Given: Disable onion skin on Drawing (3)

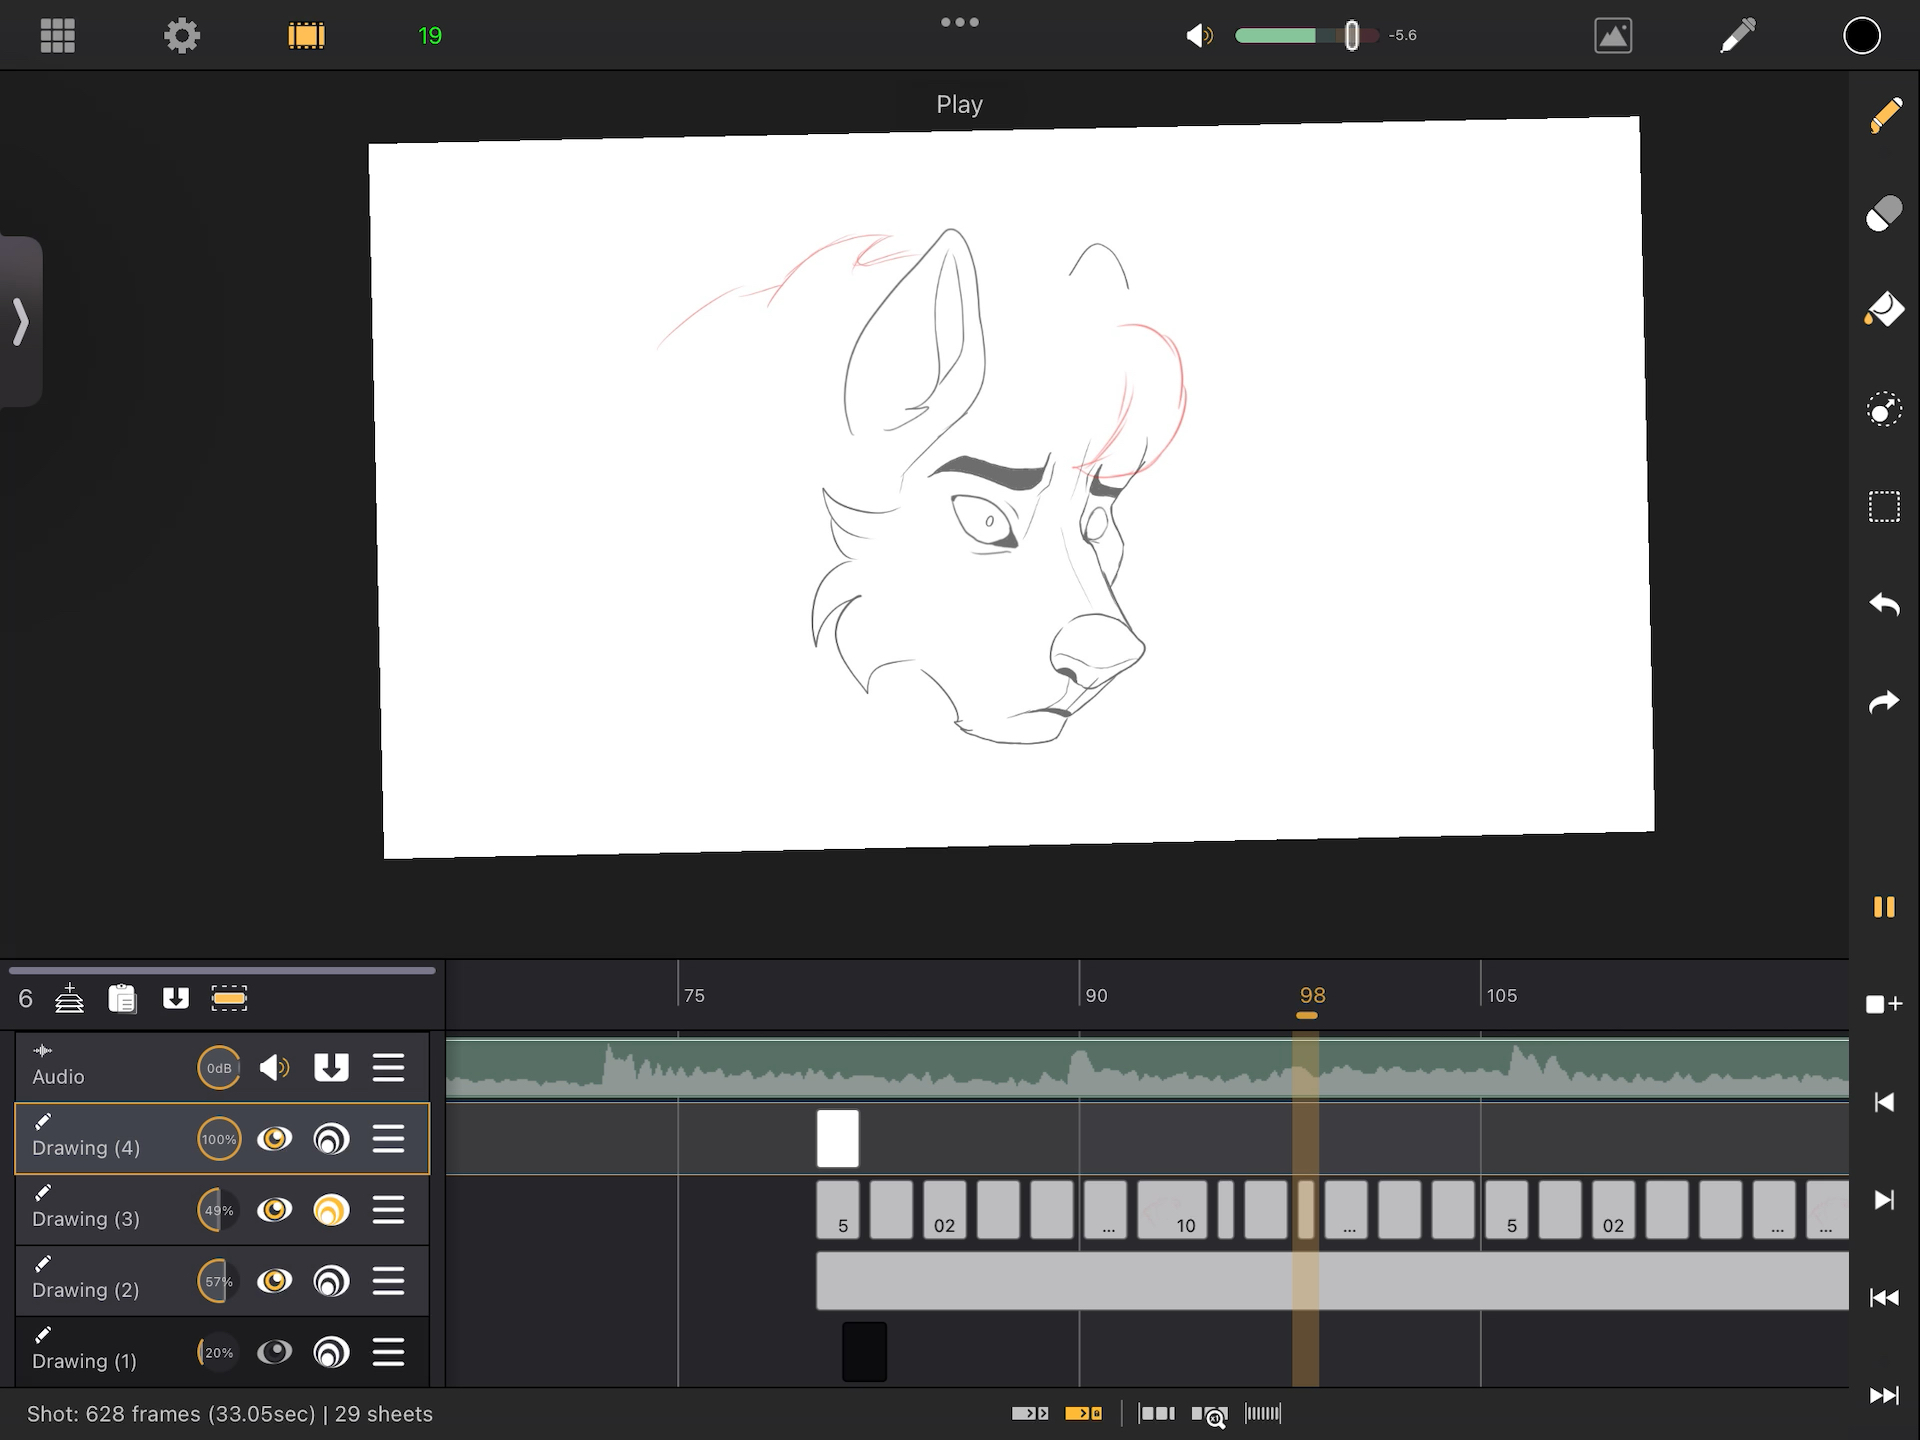Looking at the screenshot, I should 331,1210.
